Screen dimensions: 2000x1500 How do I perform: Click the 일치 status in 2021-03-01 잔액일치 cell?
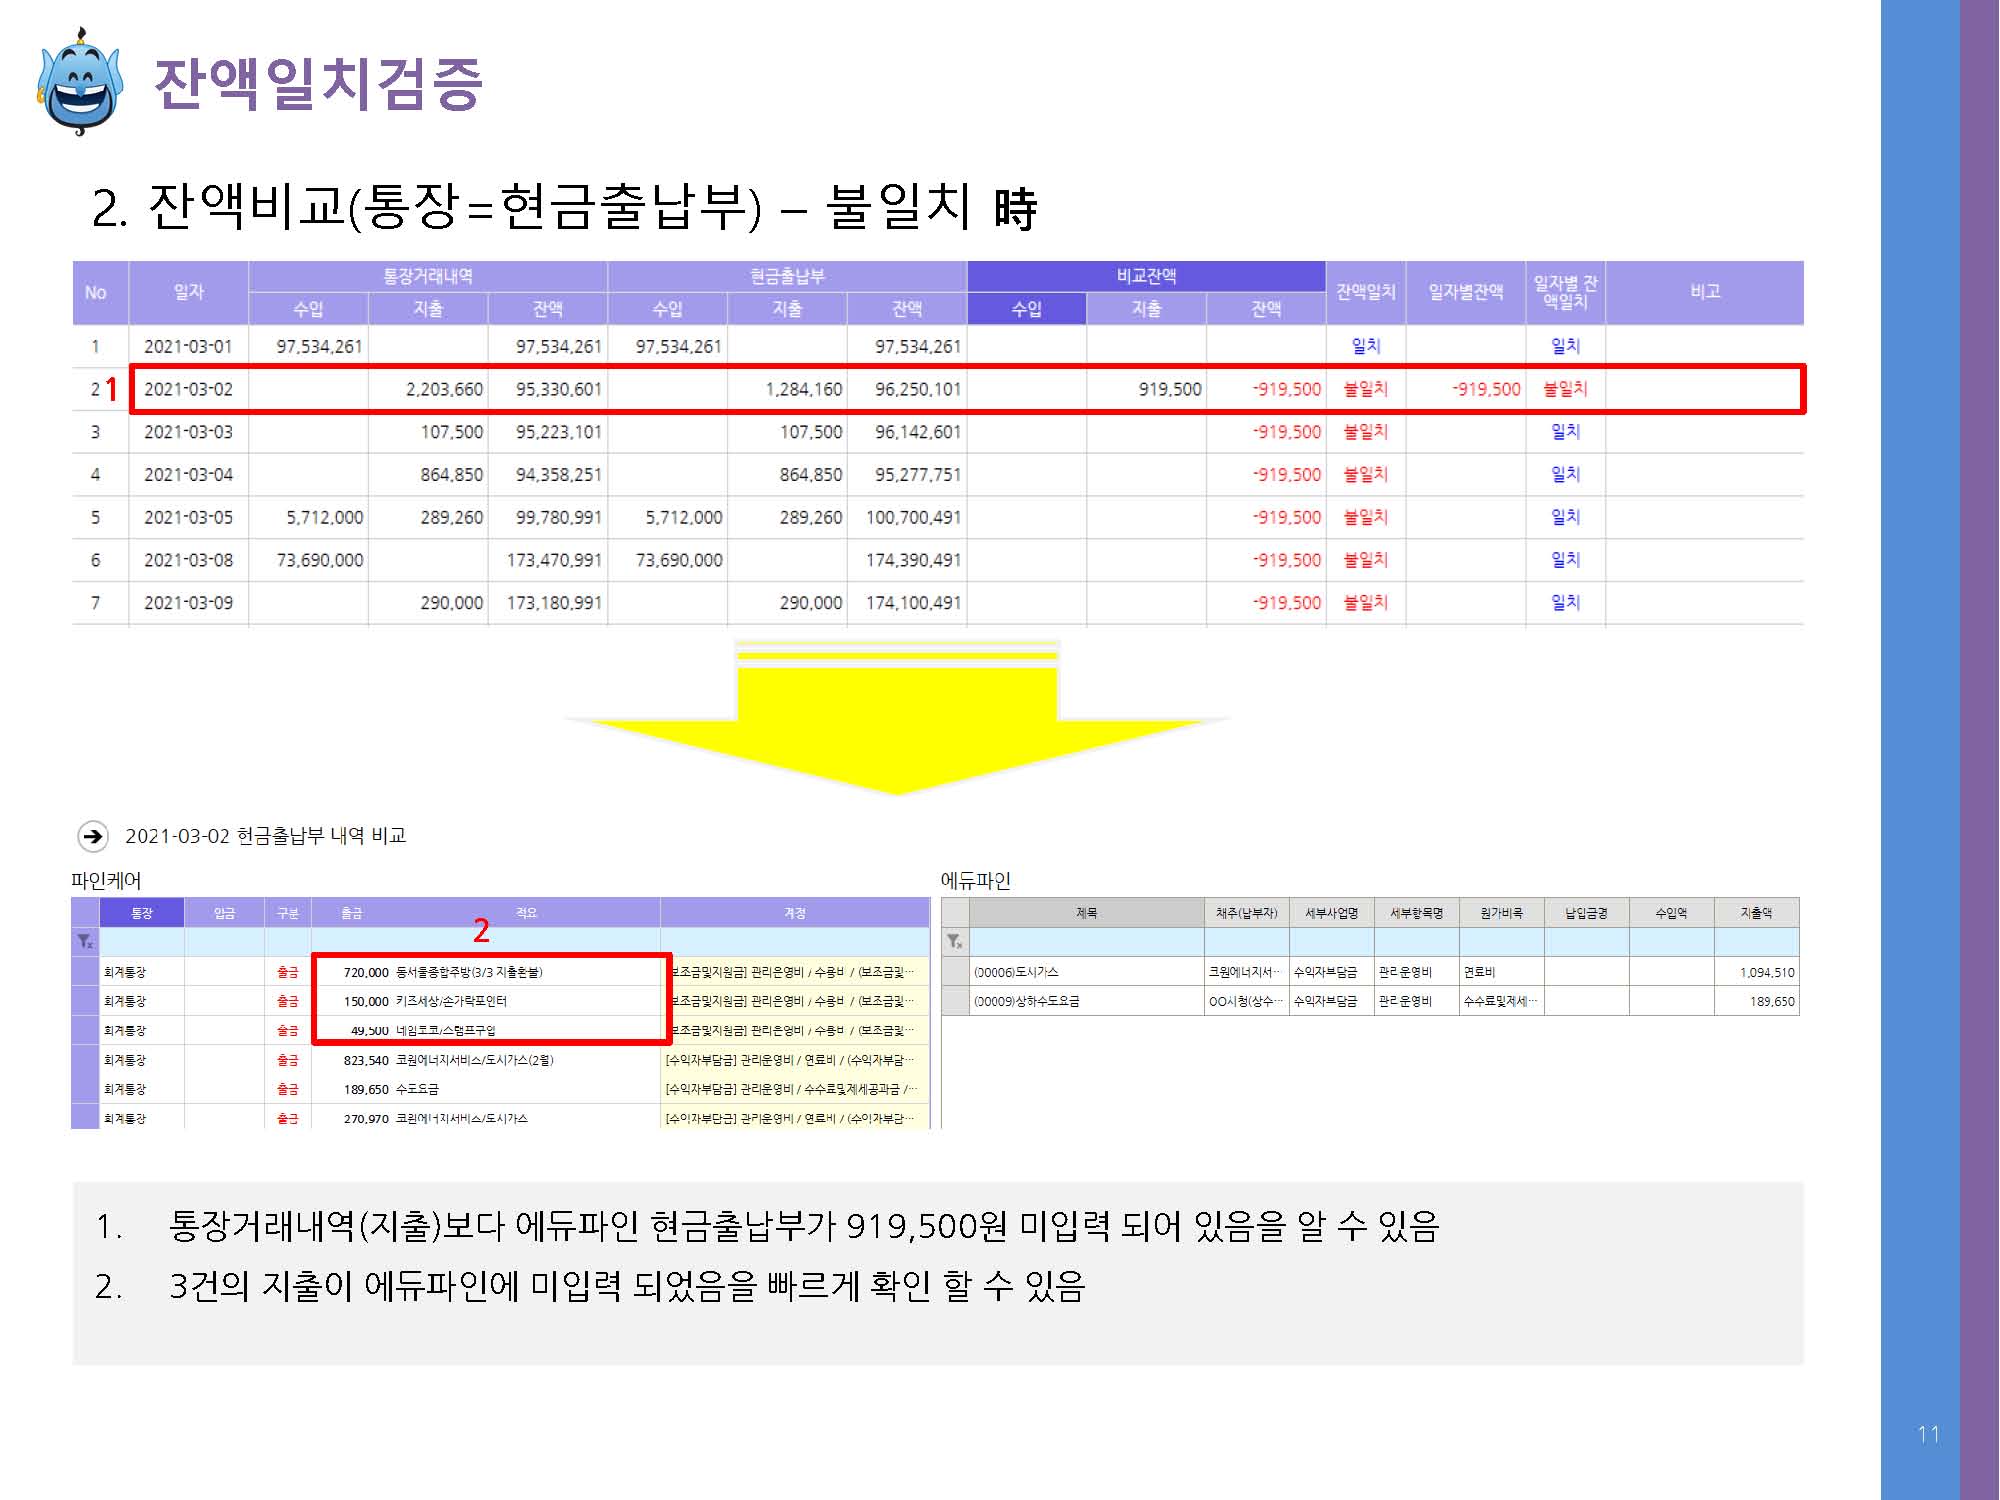pyautogui.click(x=1365, y=346)
